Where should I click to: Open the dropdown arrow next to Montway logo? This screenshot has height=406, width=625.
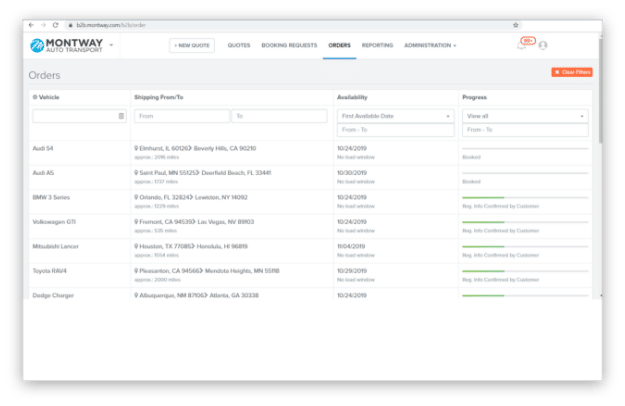click(111, 45)
